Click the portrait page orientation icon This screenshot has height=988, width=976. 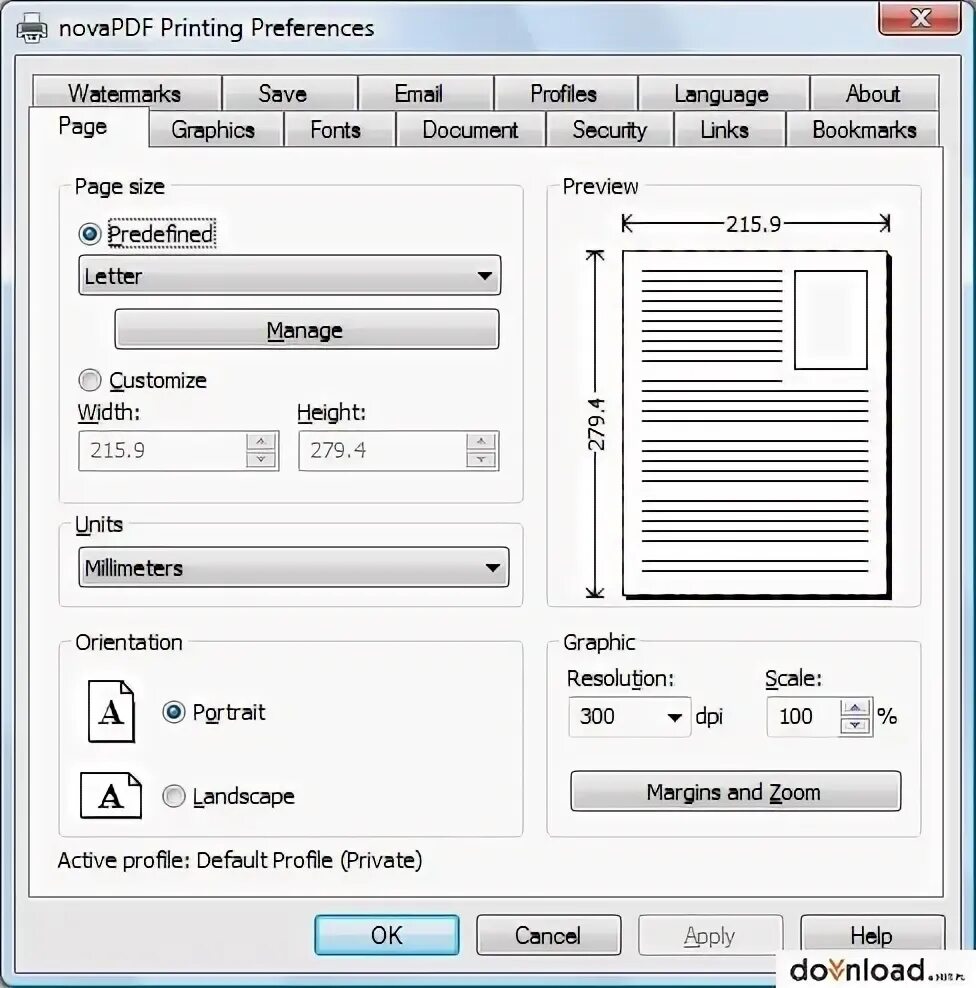111,711
